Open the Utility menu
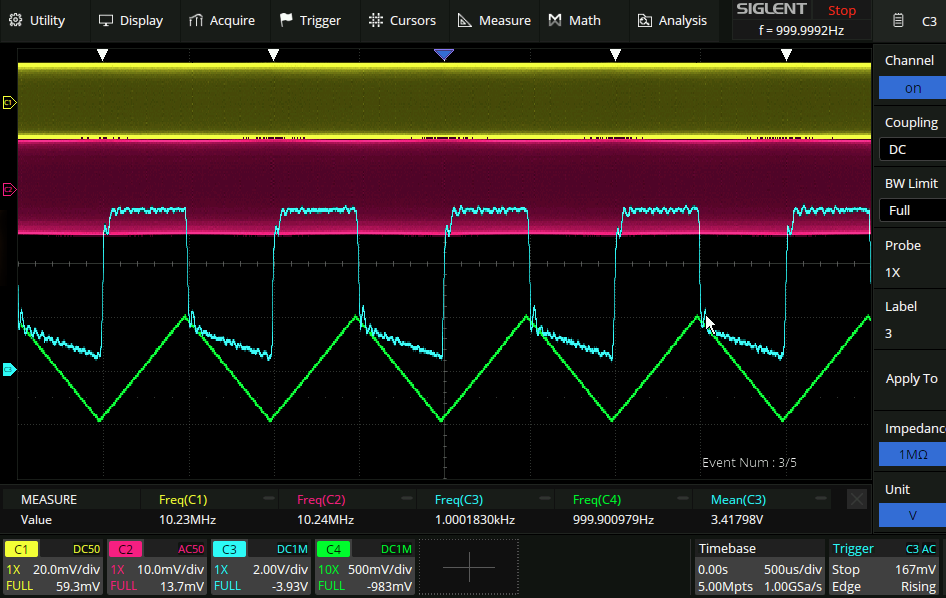Screen dimensions: 946x598 [x=38, y=20]
